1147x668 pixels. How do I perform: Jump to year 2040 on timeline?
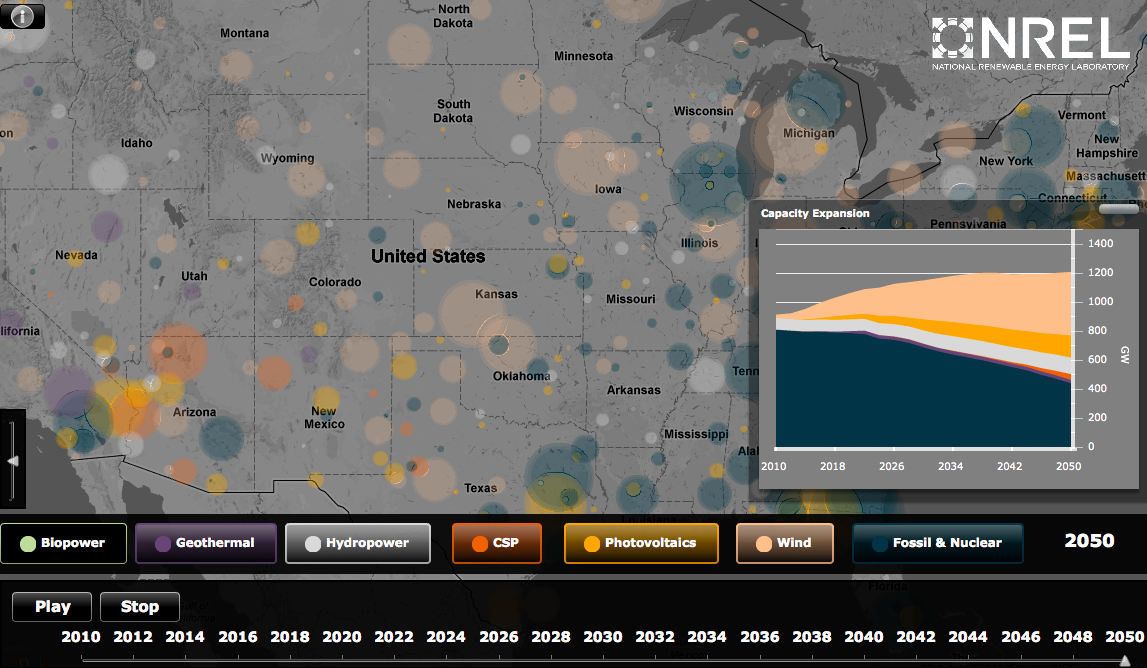pyautogui.click(x=864, y=637)
